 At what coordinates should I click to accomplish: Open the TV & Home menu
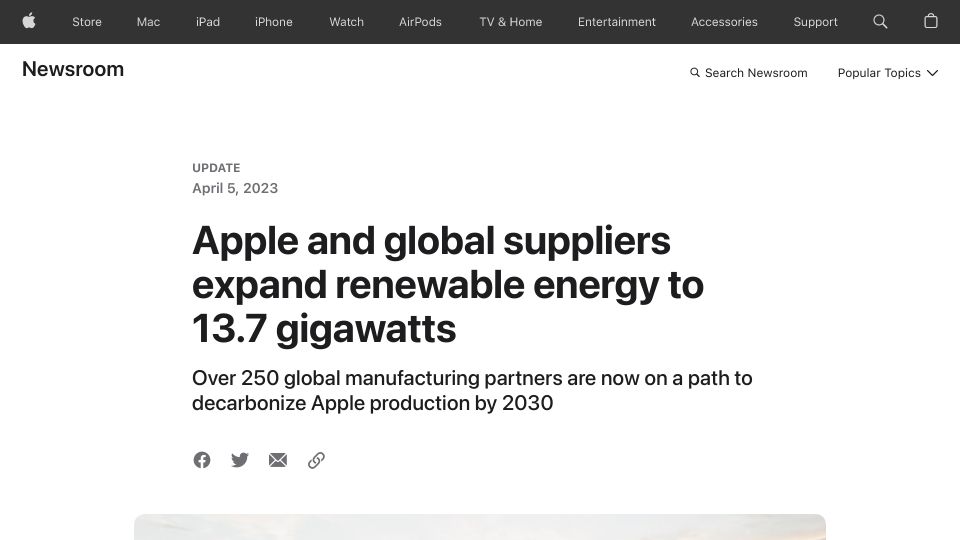511,22
